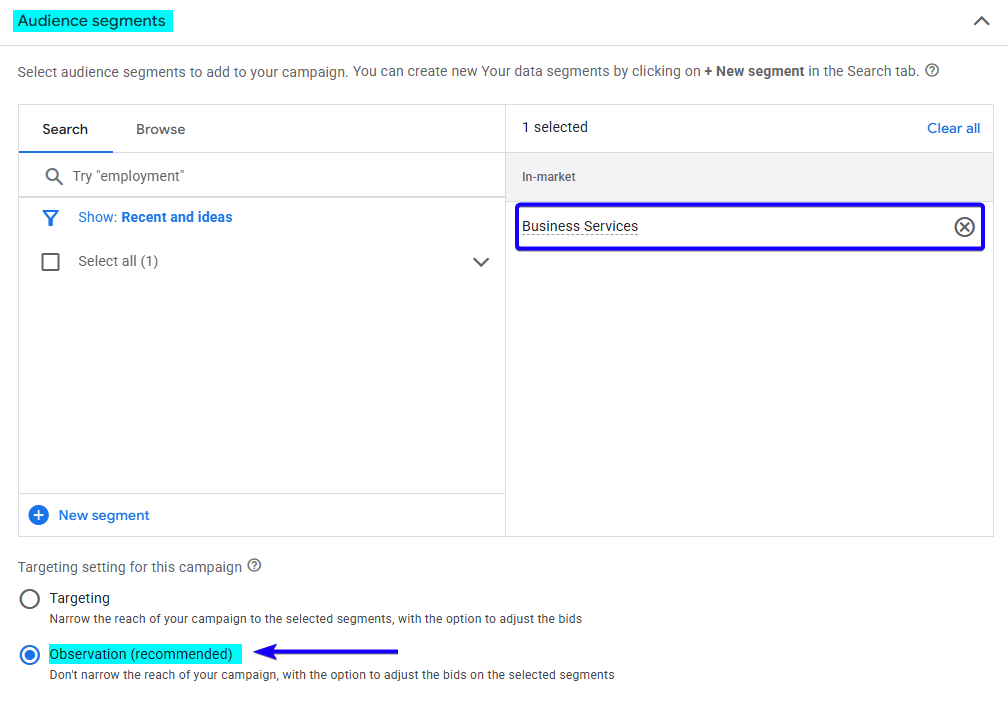
Task: Open the help icon after the Search tab tip
Action: pos(934,70)
